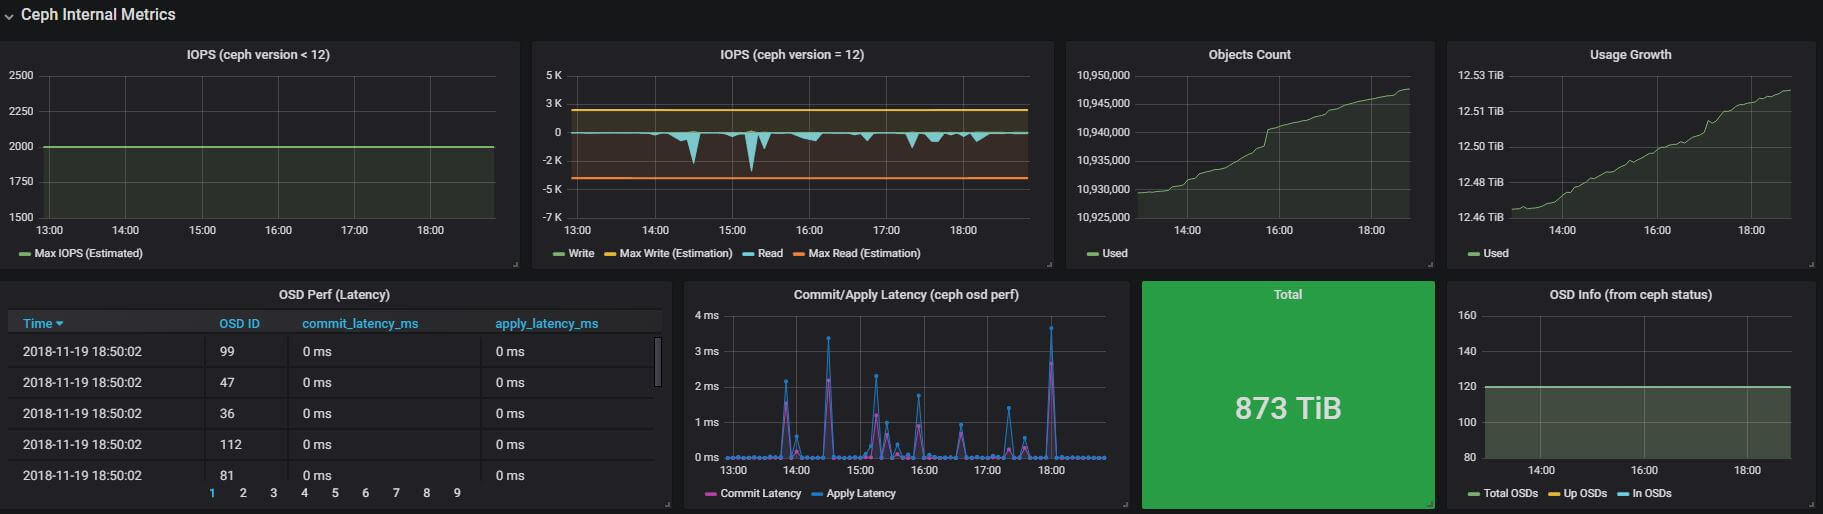Toggle the Apply Latency legend series
This screenshot has height=514, width=1823.
[x=860, y=493]
